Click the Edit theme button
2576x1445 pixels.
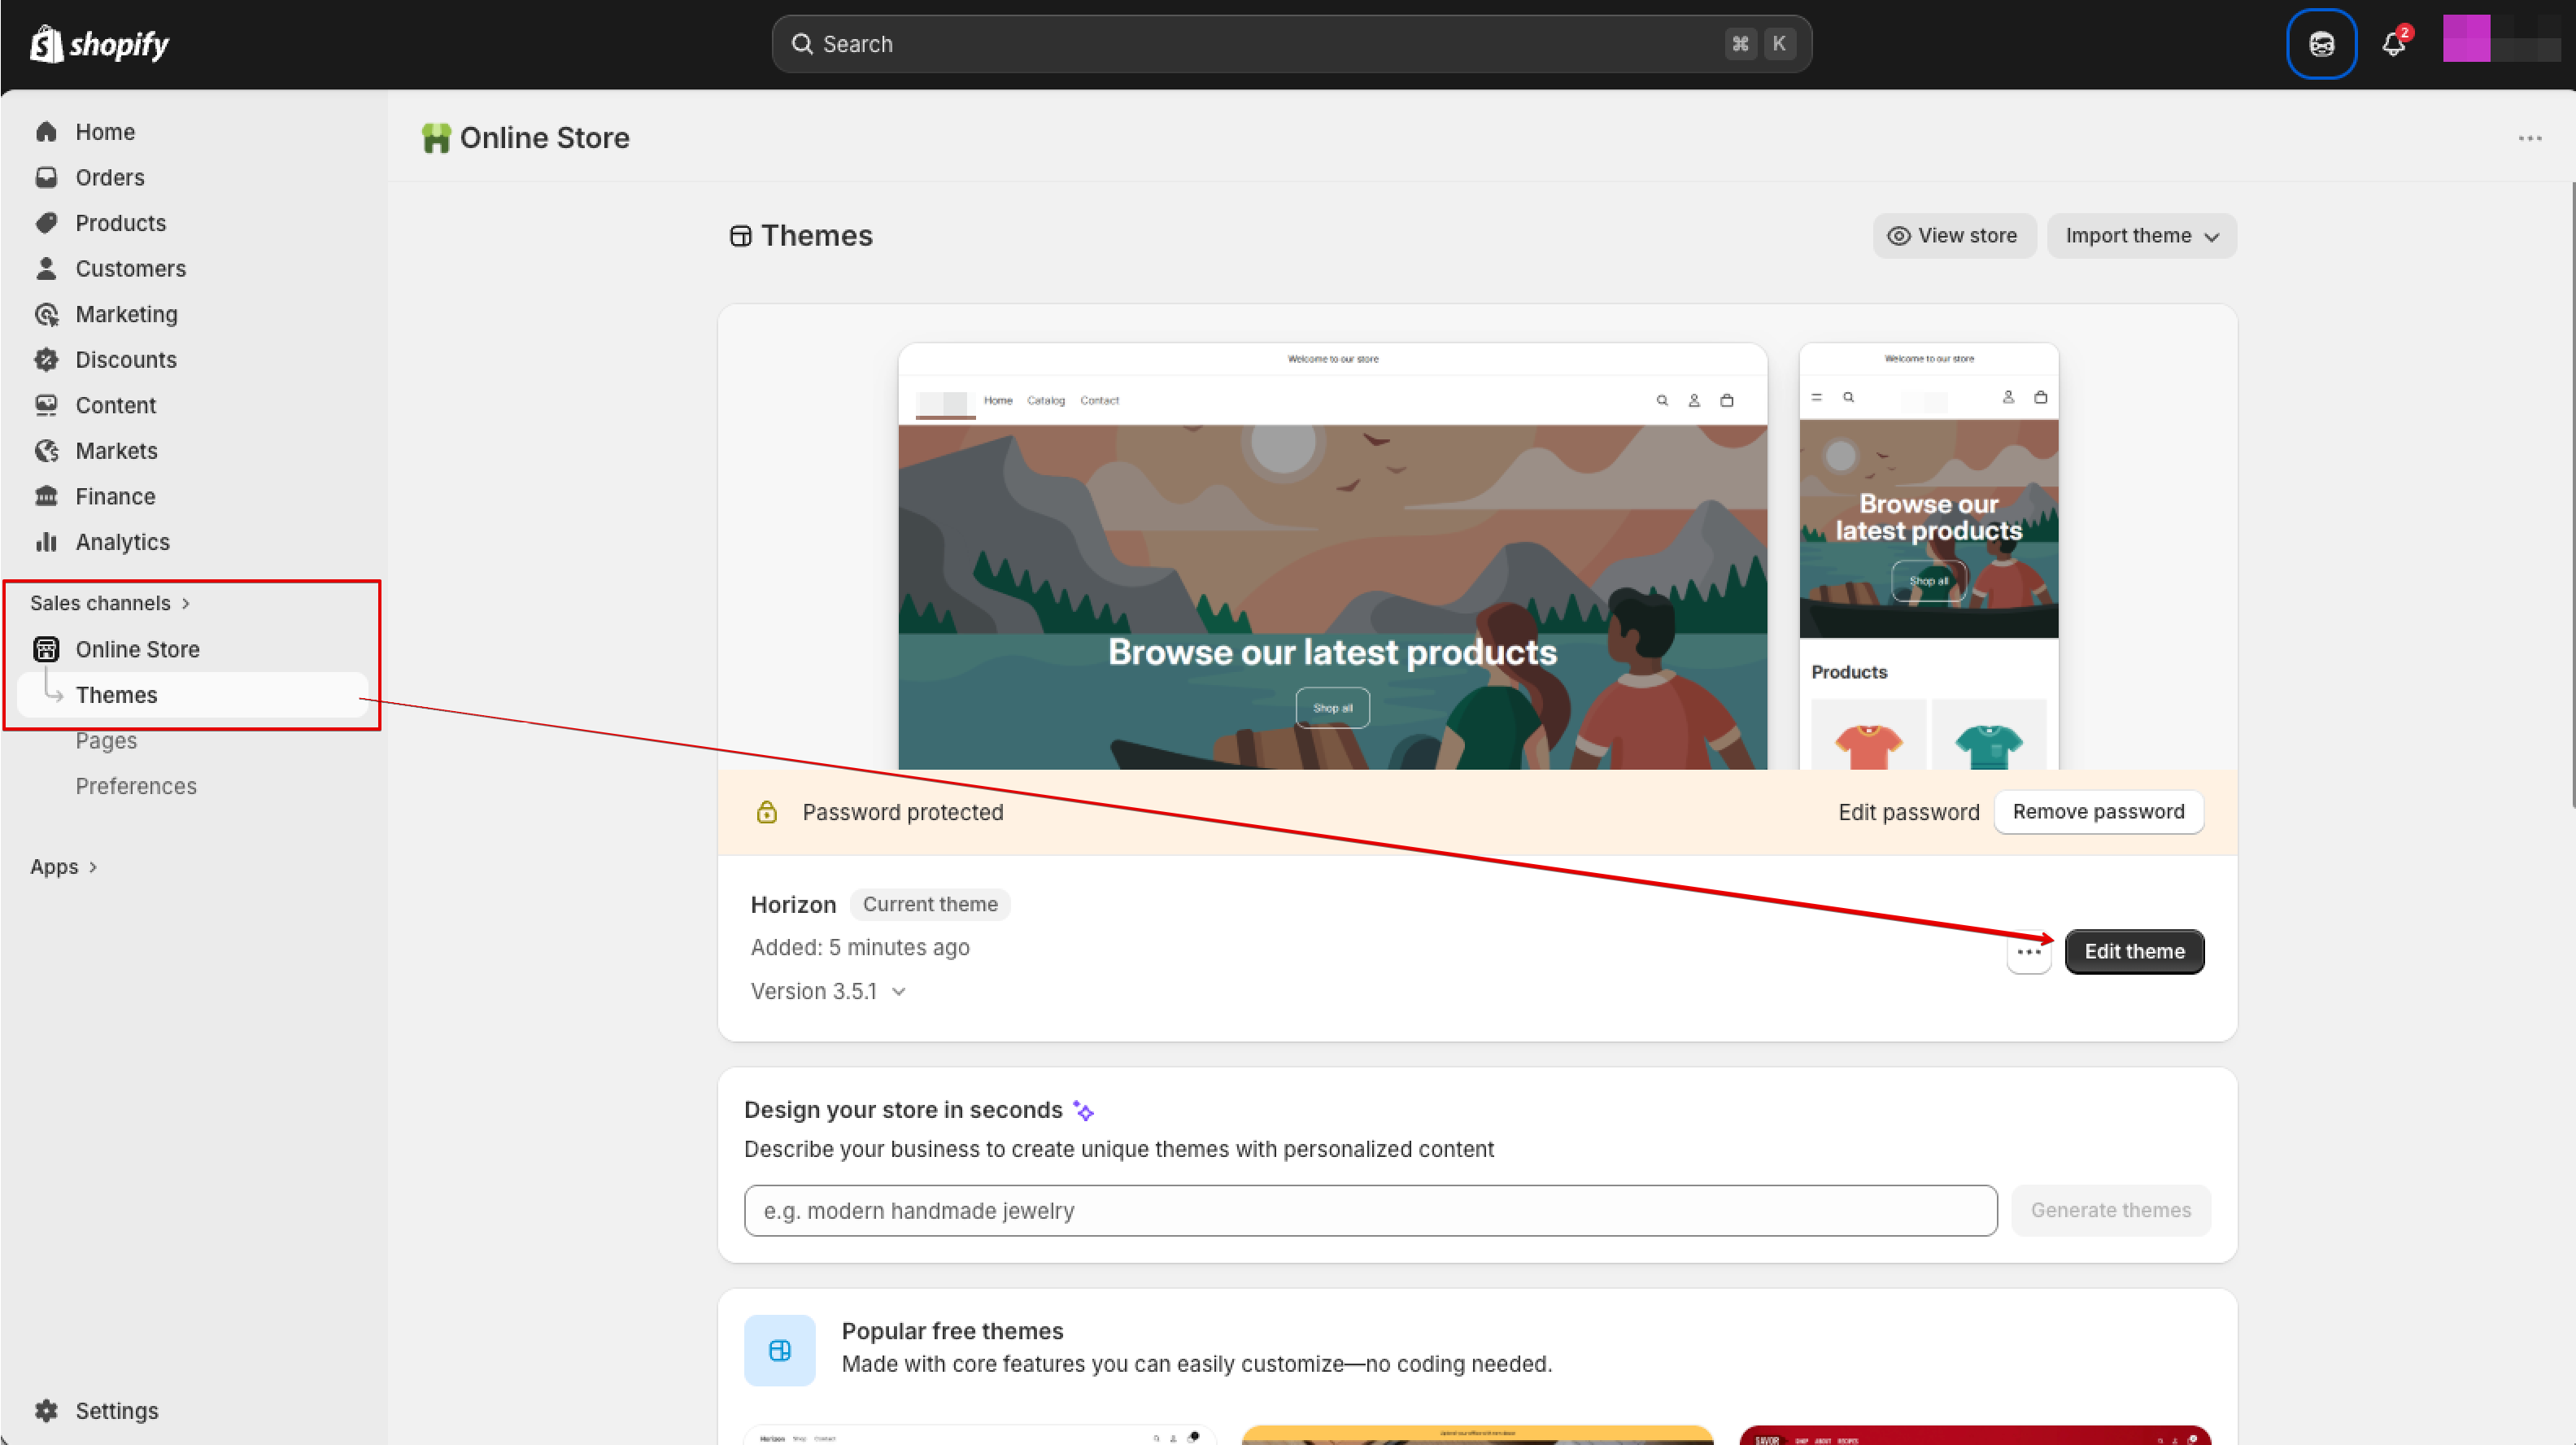pos(2134,952)
